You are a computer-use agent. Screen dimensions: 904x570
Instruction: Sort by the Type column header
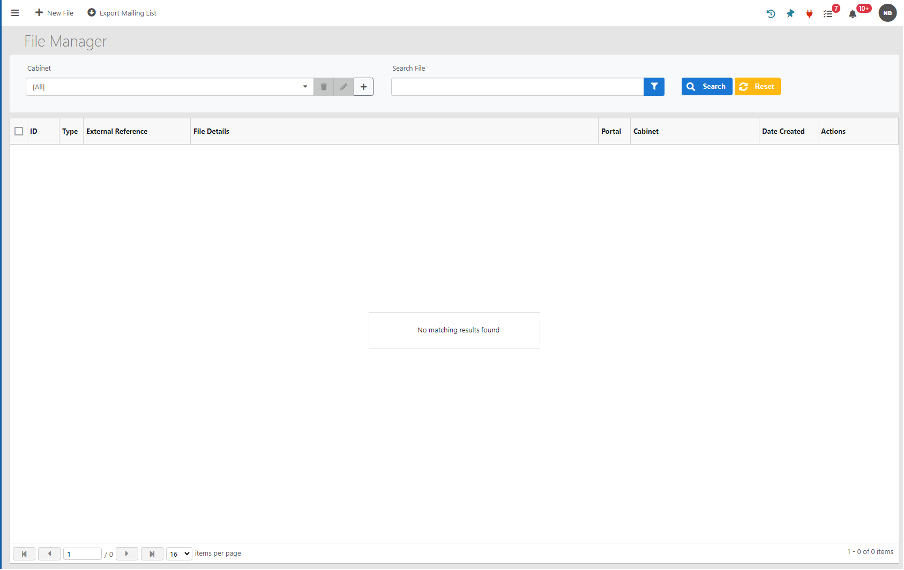(70, 131)
